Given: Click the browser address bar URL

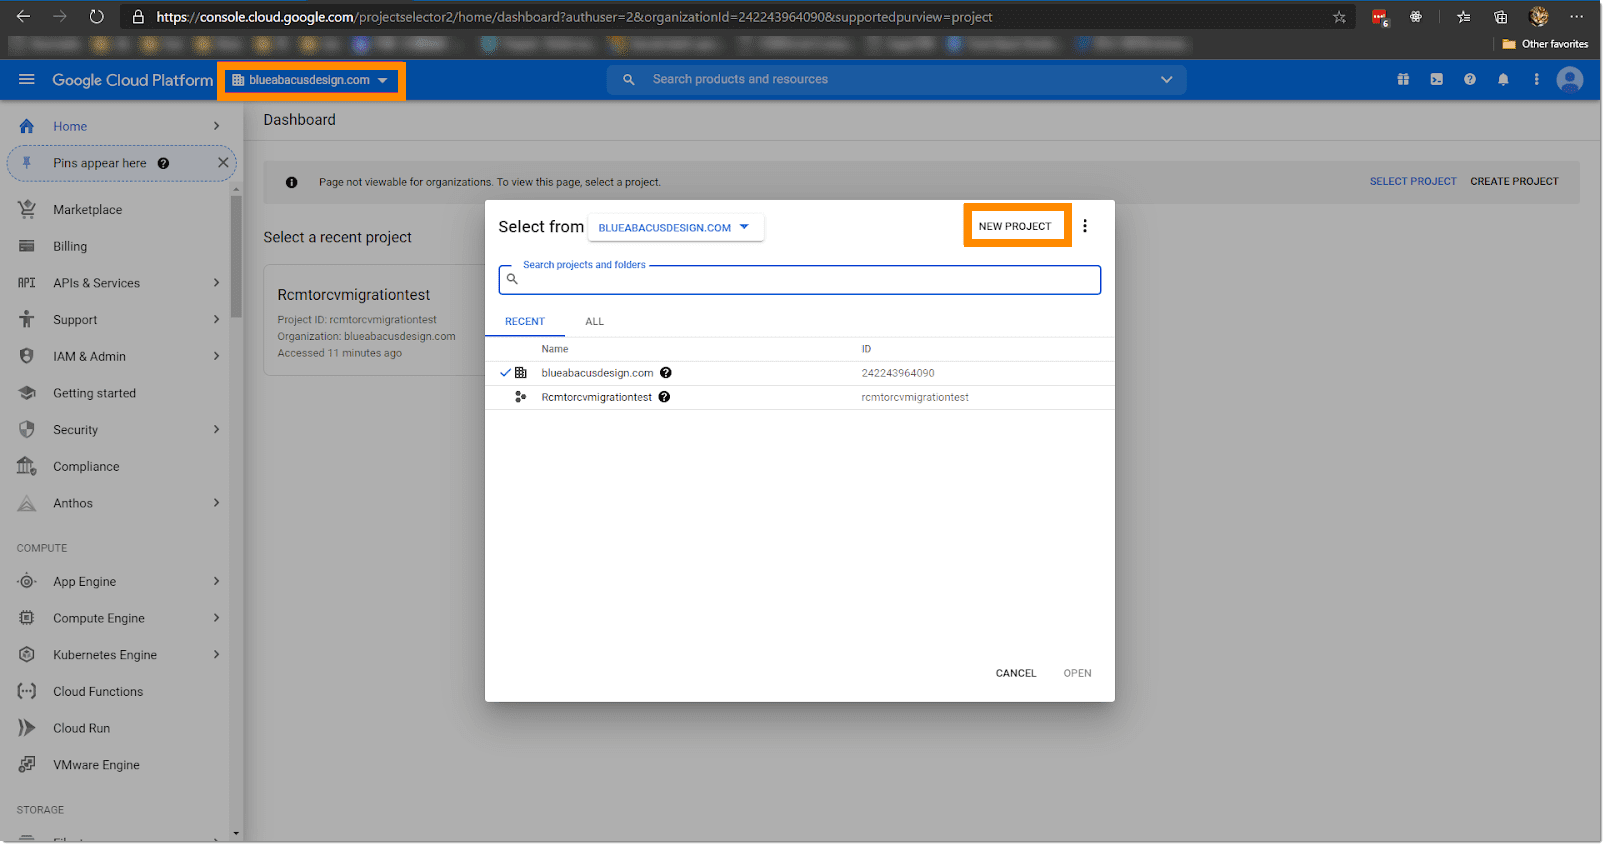Looking at the screenshot, I should [x=575, y=17].
